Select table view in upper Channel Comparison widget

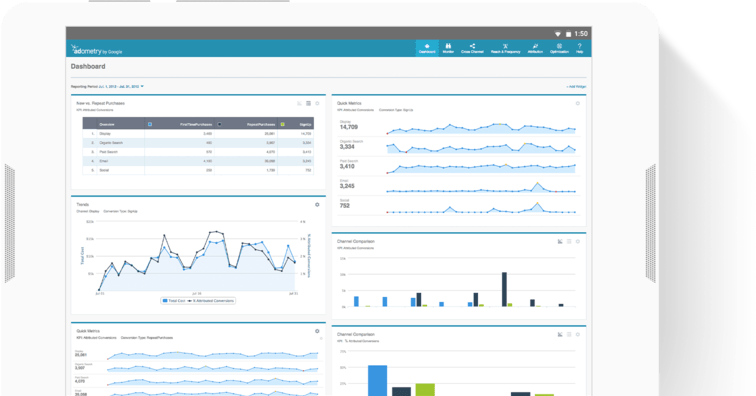click(569, 241)
